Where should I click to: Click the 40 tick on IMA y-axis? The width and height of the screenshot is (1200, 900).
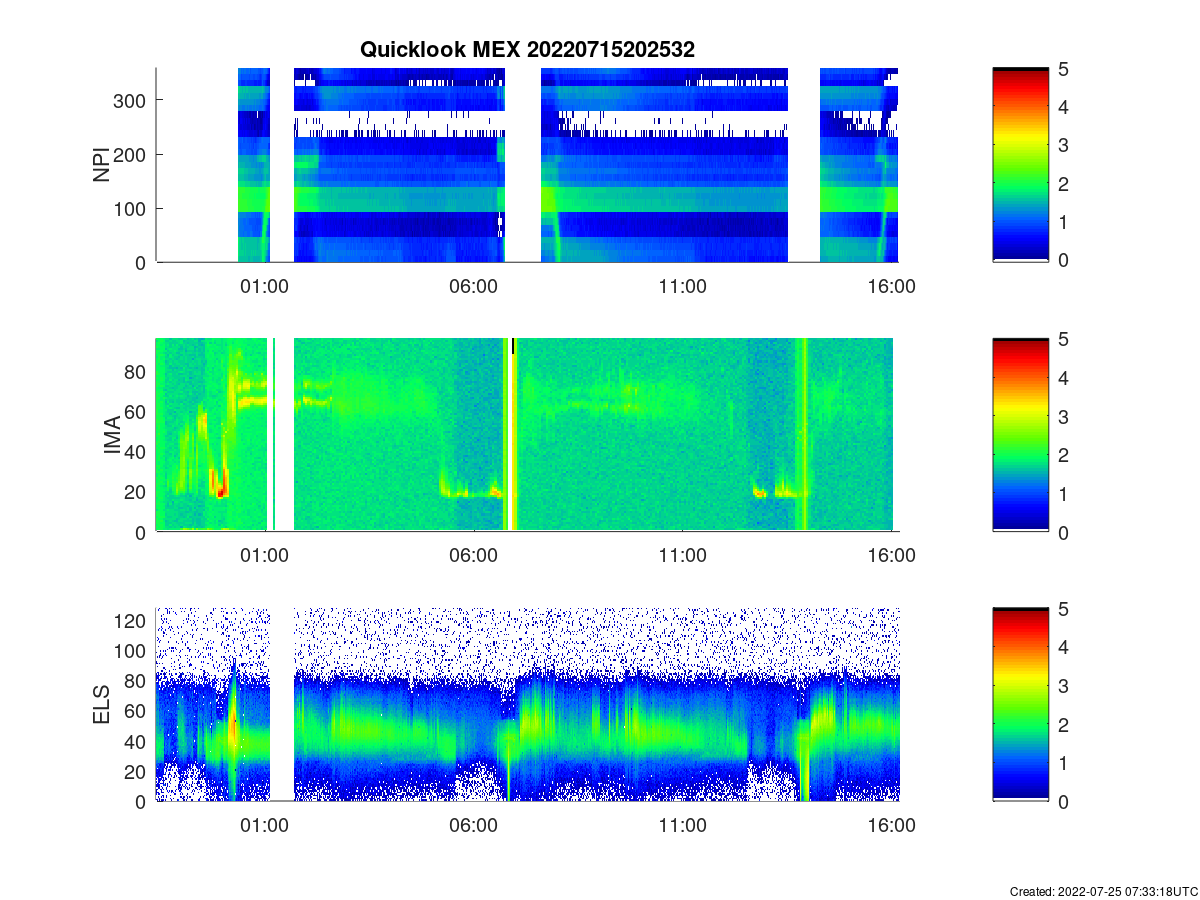[x=137, y=452]
